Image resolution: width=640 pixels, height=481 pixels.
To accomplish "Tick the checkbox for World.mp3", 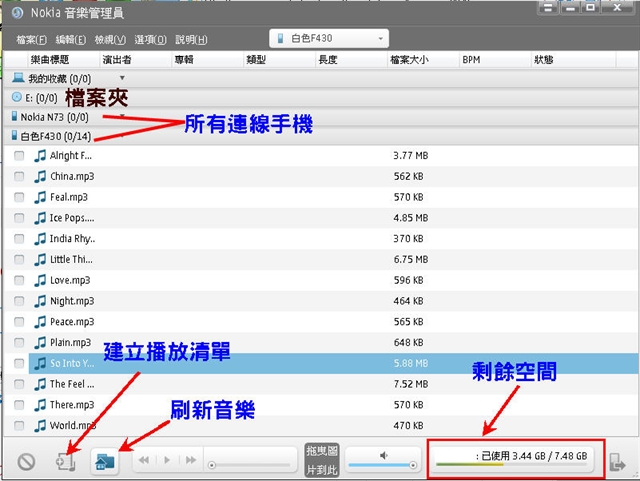I will pos(19,425).
